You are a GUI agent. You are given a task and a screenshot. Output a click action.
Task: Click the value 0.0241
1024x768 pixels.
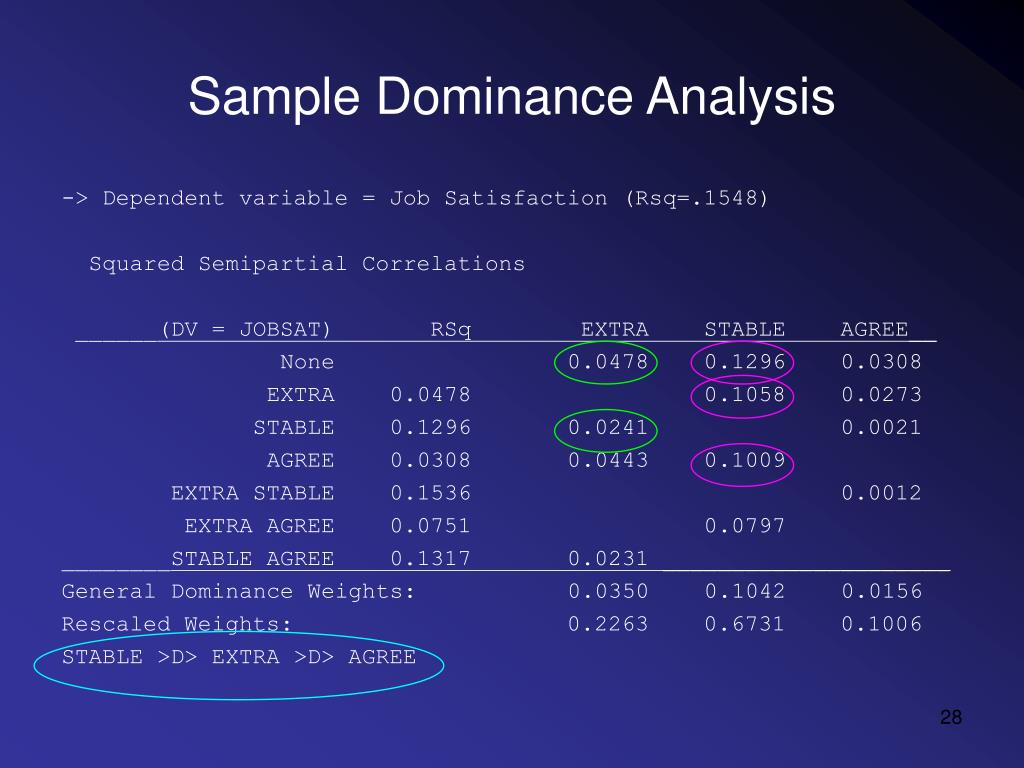coord(608,427)
